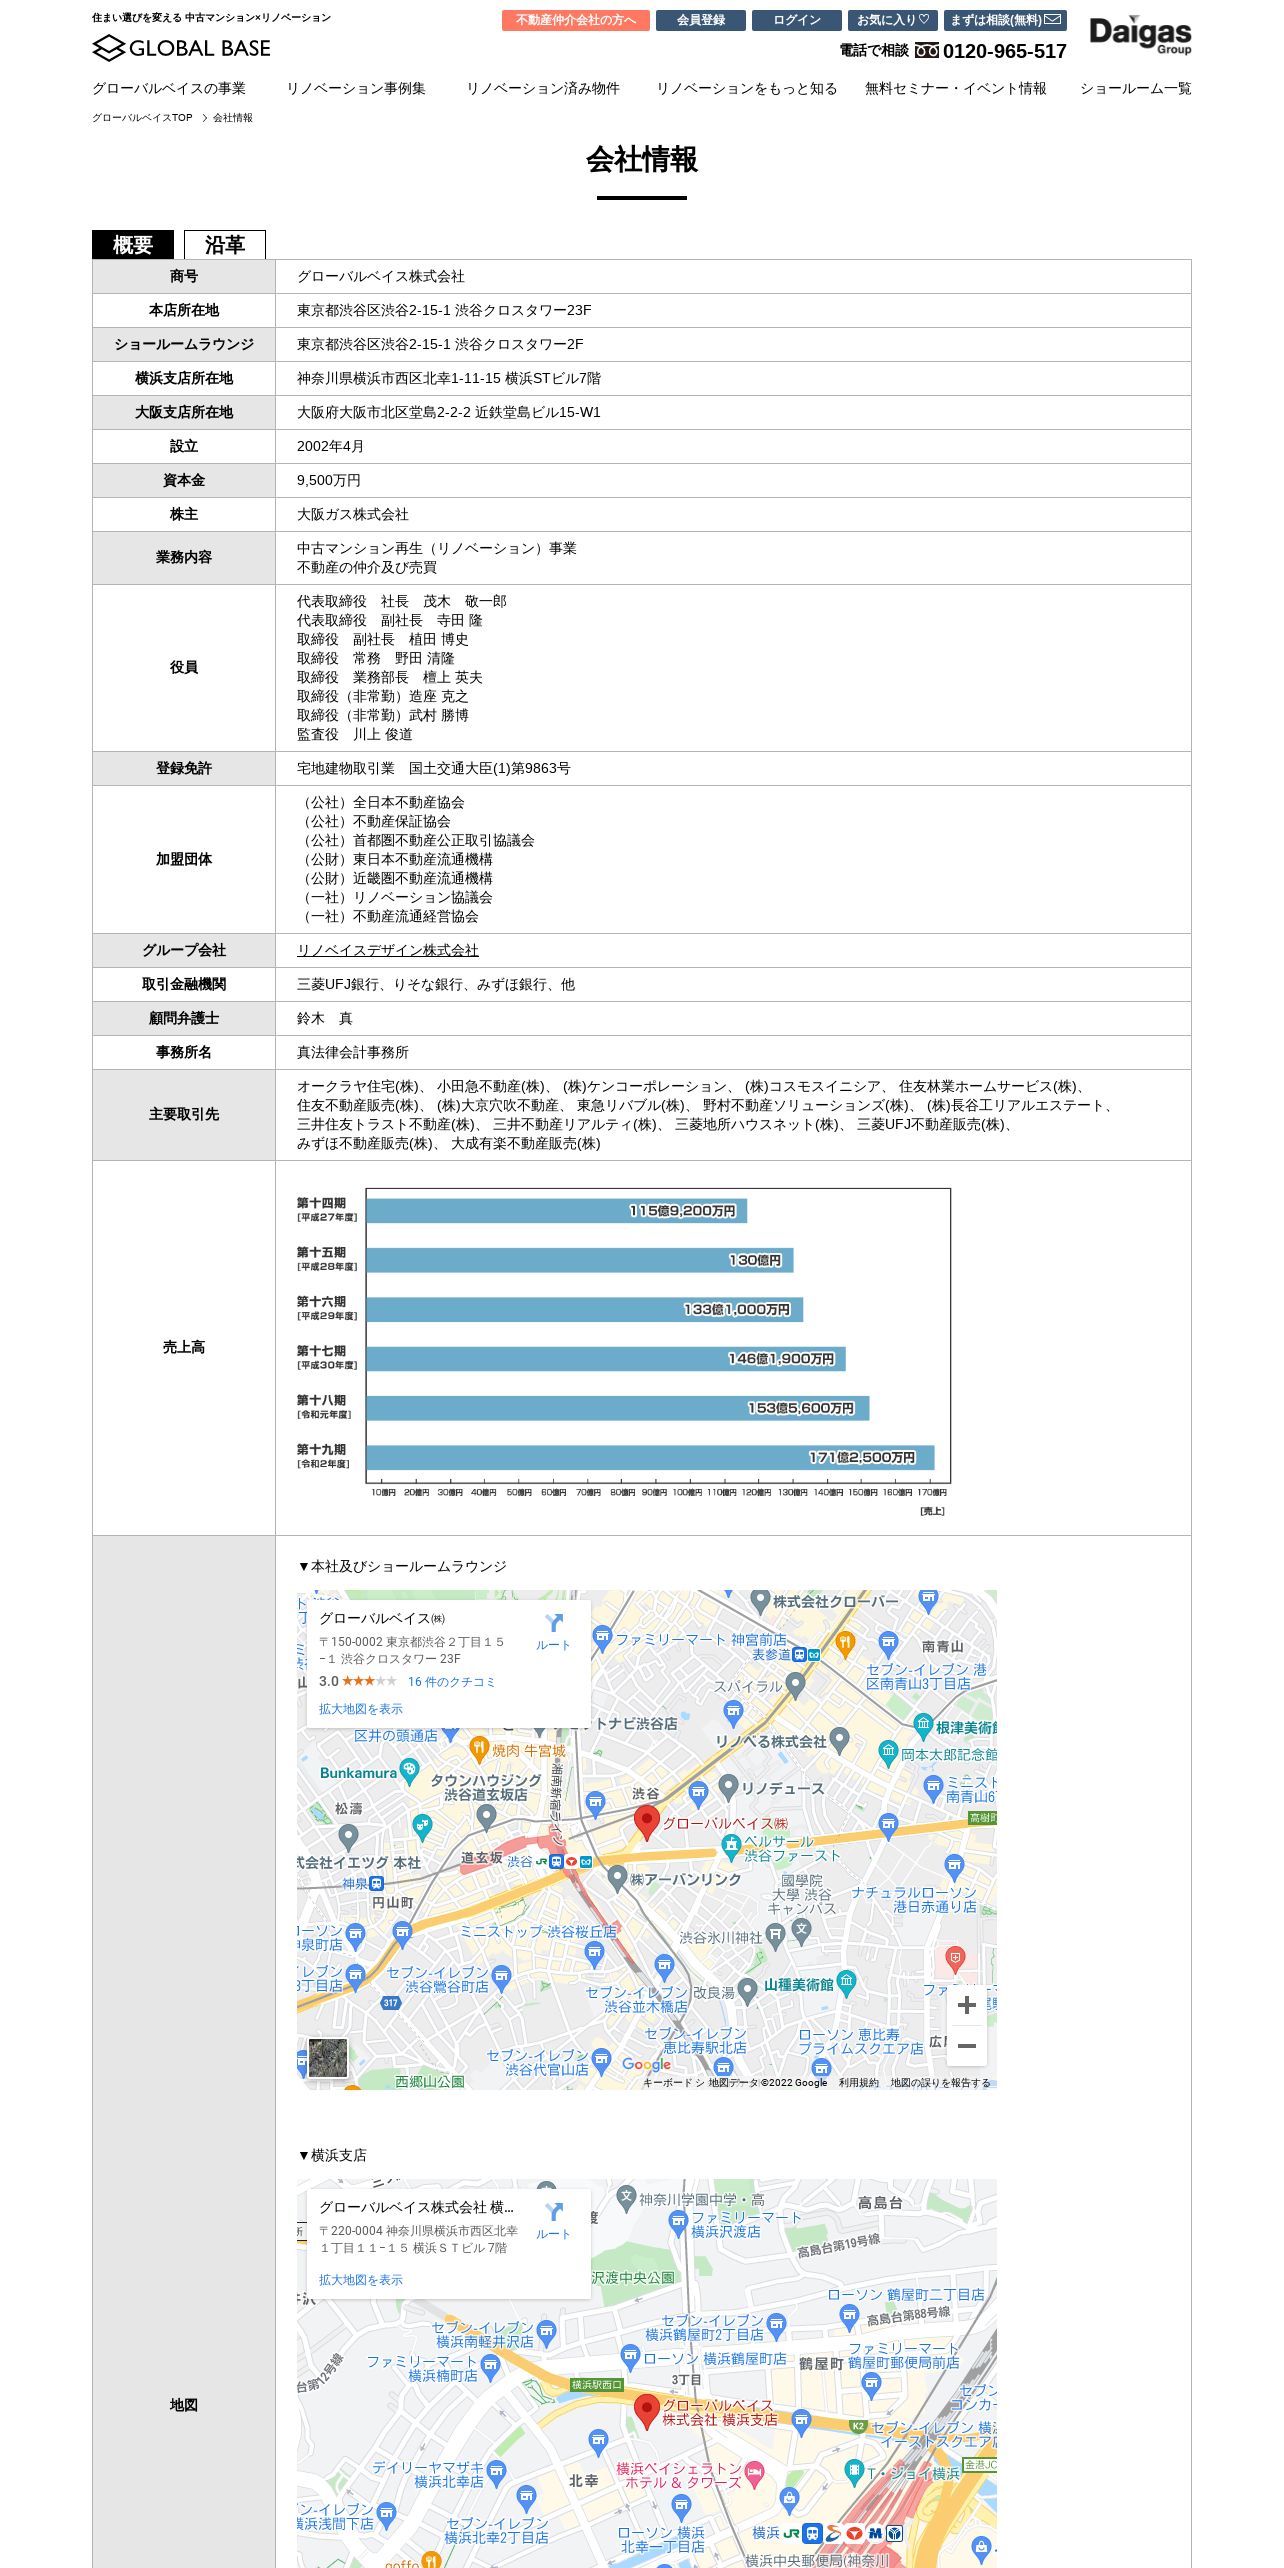The image size is (1284, 2568).
Task: Open 不動産仲介会社の方へ button
Action: [576, 20]
